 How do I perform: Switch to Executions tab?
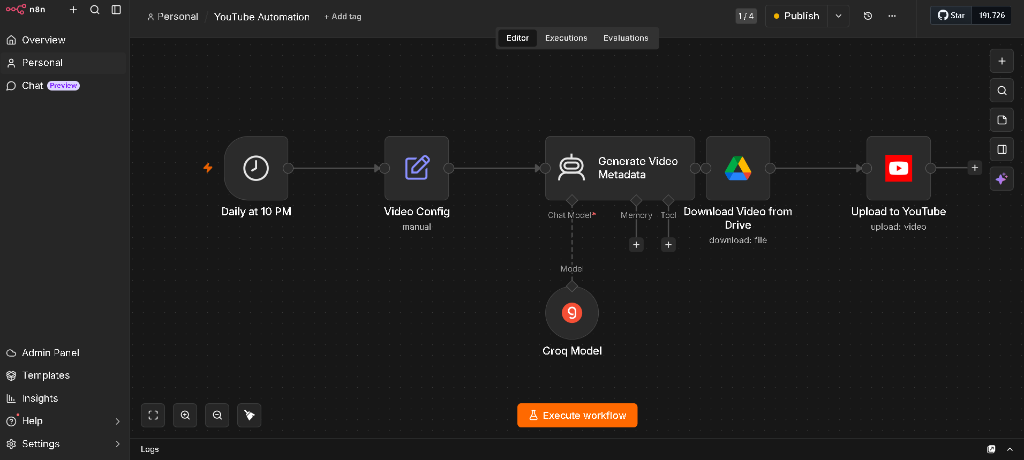(566, 38)
